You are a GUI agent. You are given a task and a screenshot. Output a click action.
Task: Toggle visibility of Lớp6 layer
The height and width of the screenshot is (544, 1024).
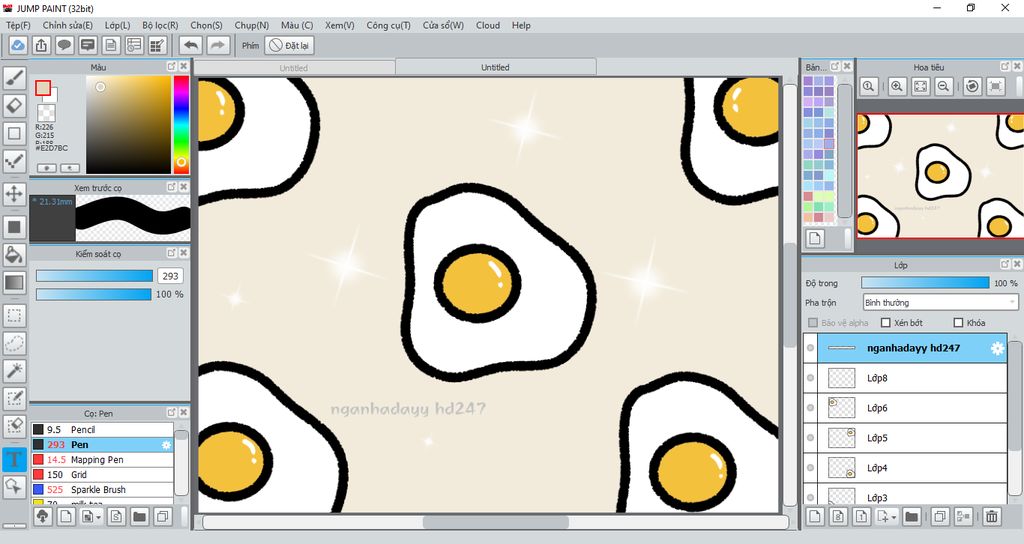click(810, 408)
